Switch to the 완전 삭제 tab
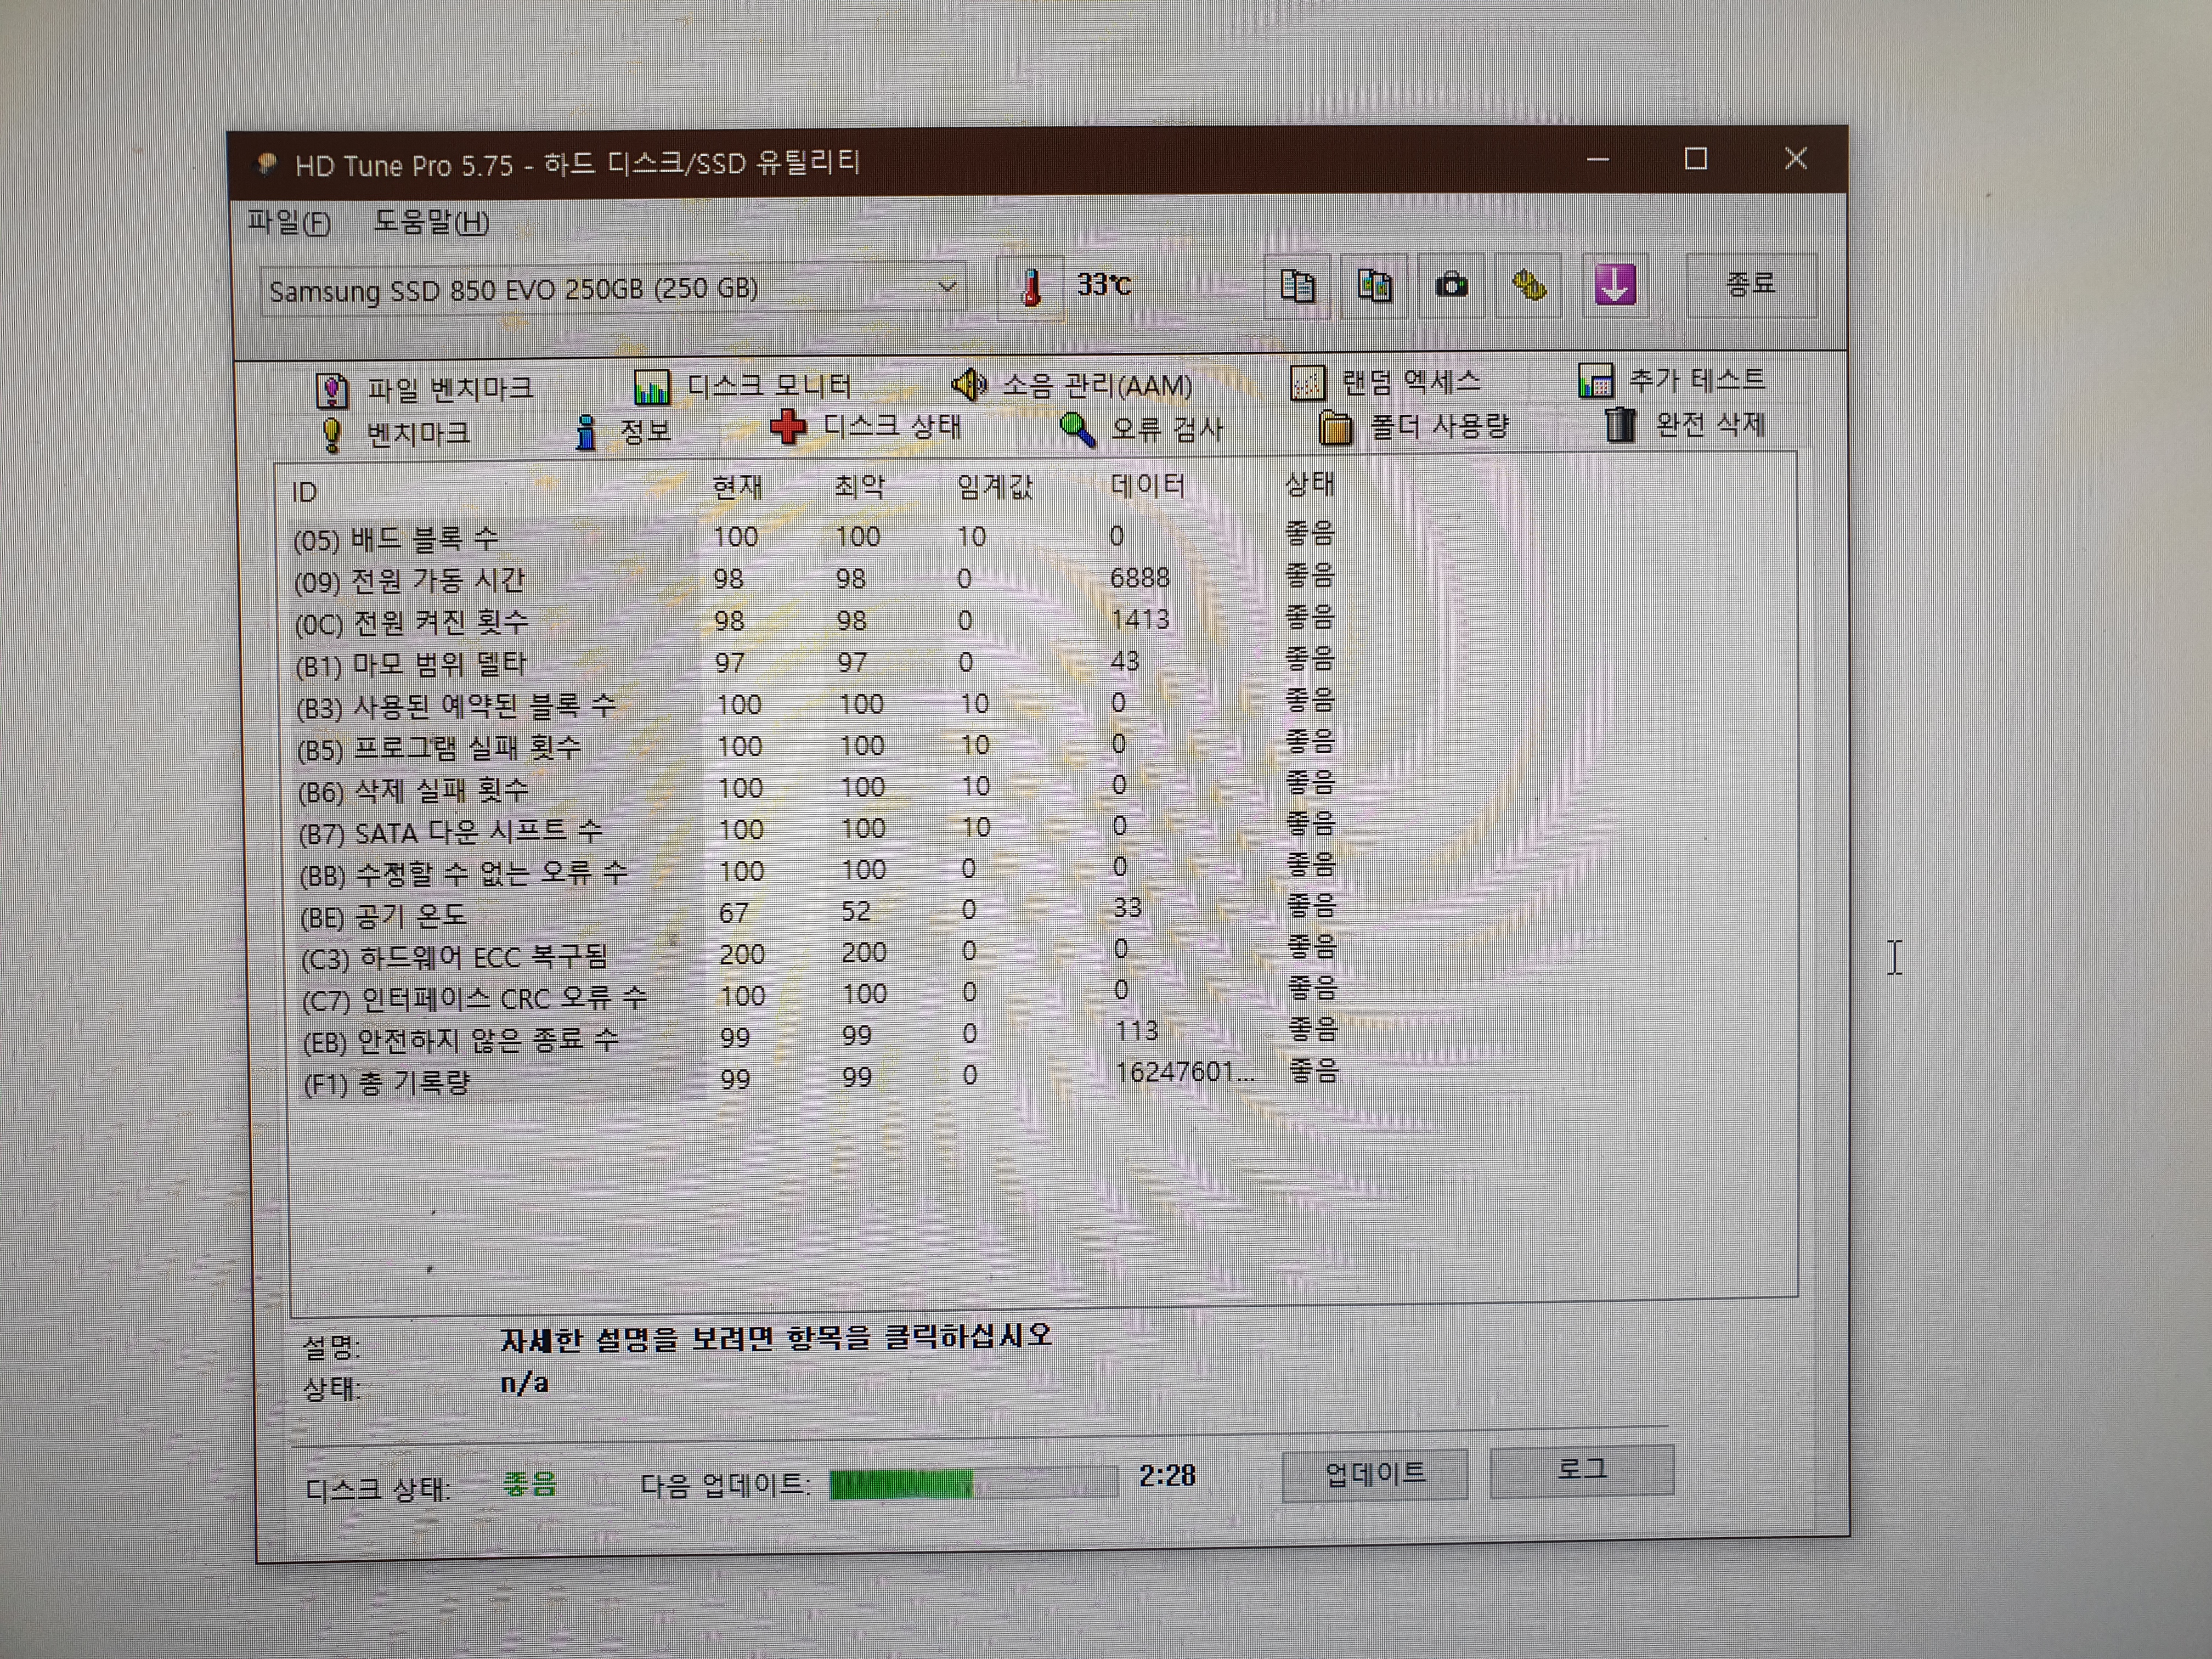 coord(1685,425)
